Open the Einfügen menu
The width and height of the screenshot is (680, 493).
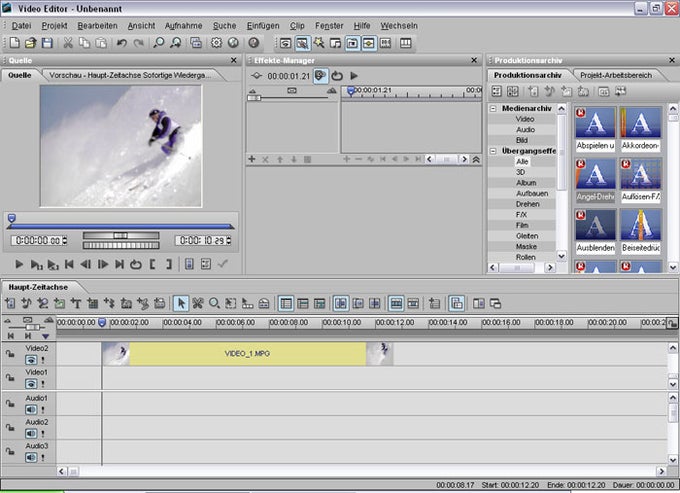coord(263,26)
